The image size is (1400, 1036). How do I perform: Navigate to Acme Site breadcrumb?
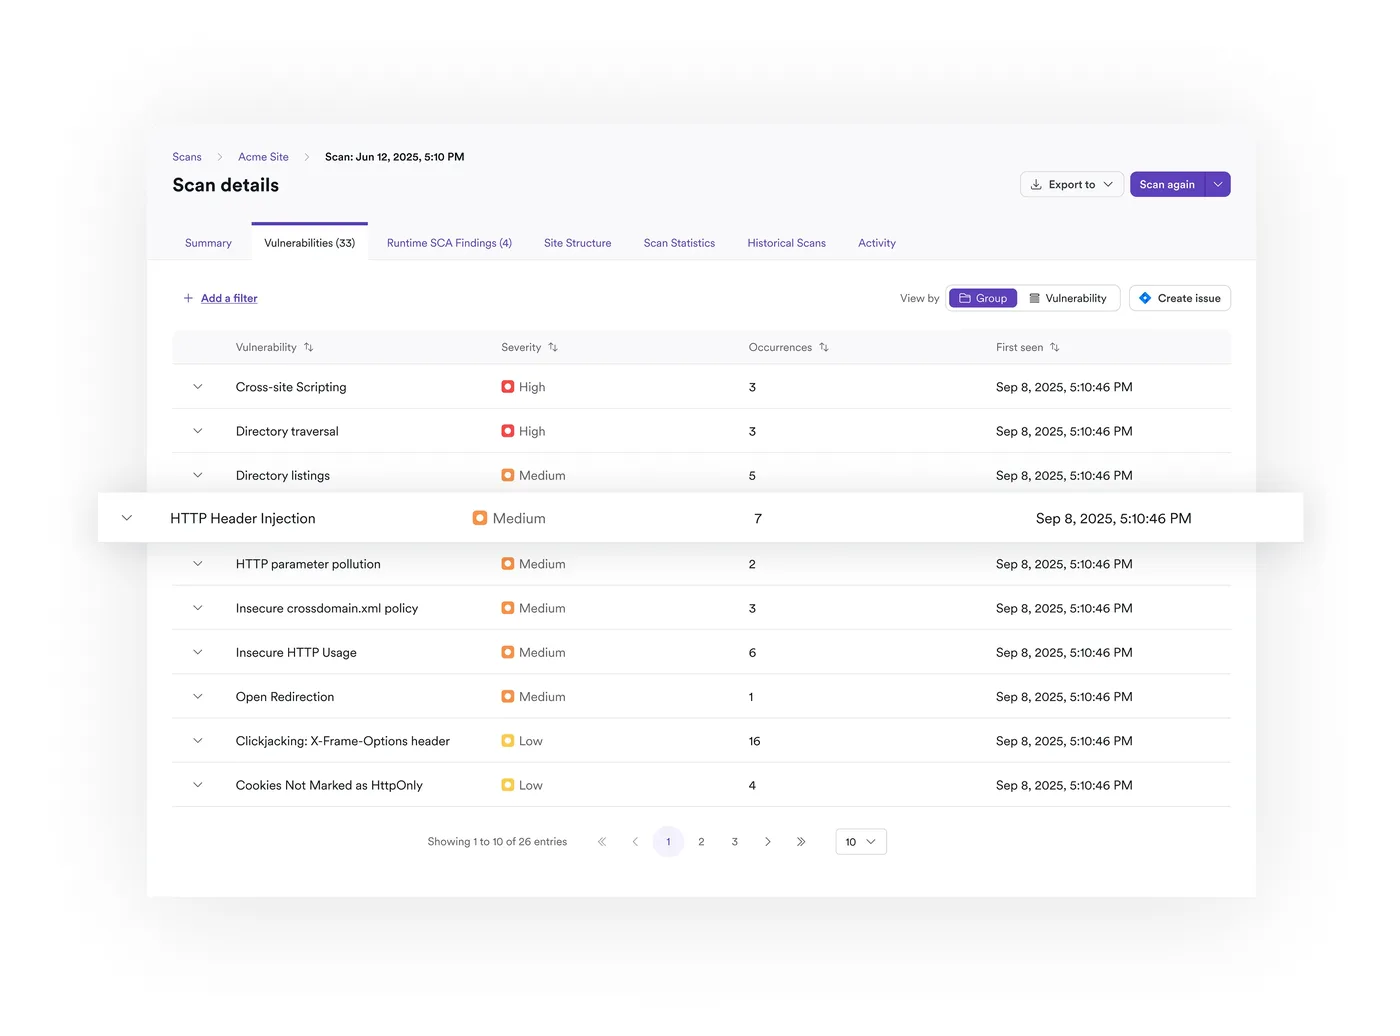[x=263, y=157]
